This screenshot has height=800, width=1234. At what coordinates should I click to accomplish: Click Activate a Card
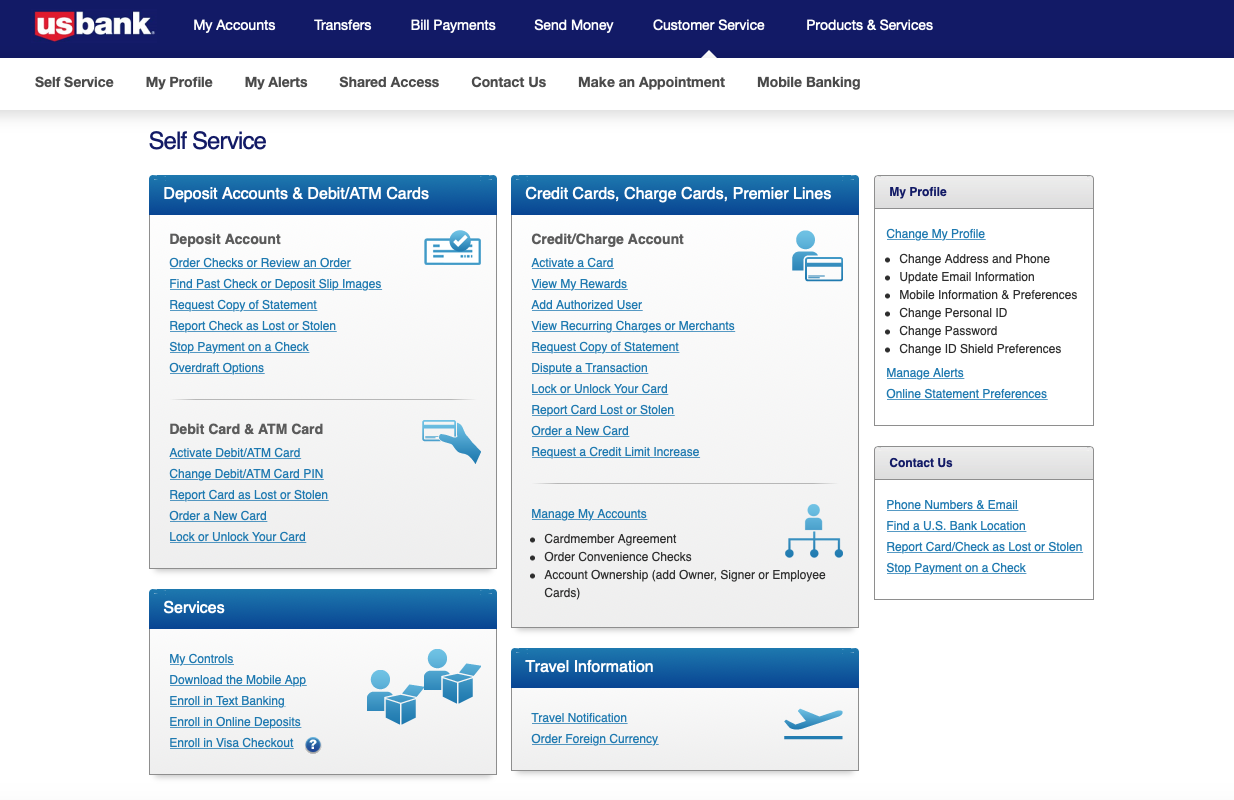pos(572,263)
